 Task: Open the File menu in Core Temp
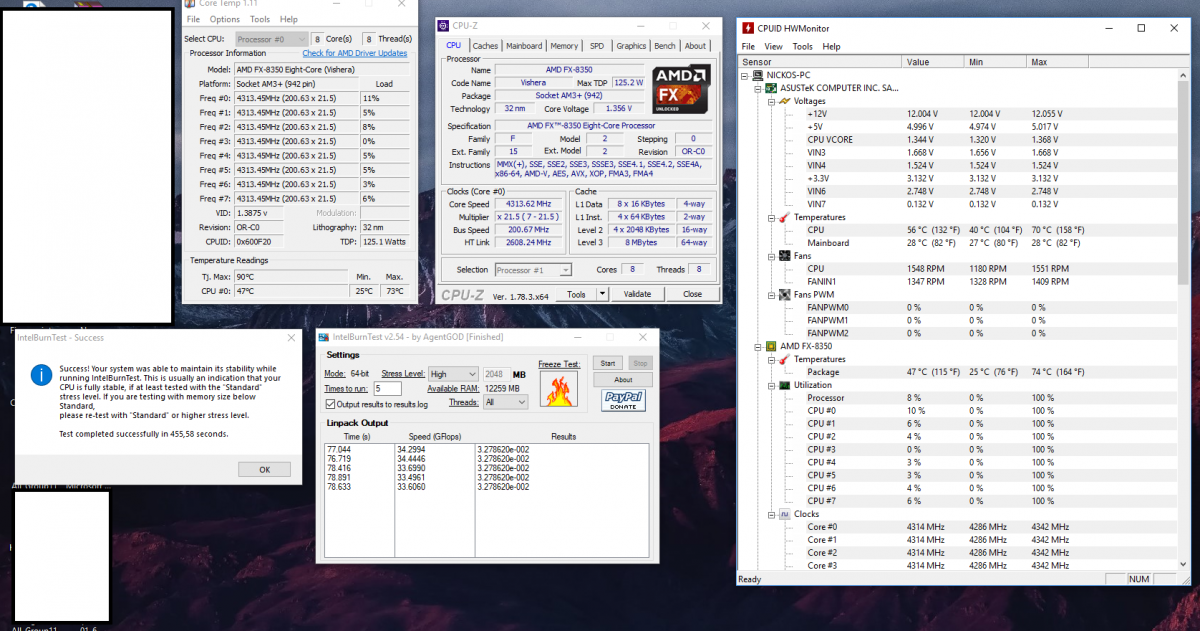193,19
